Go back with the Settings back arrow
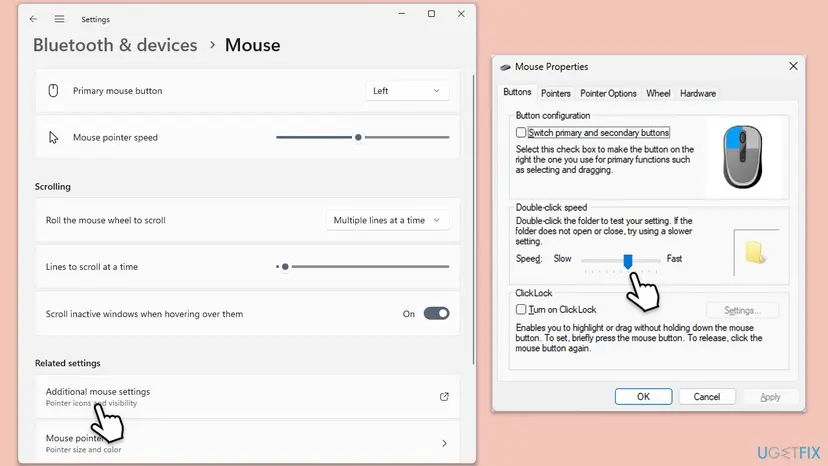 [33, 19]
